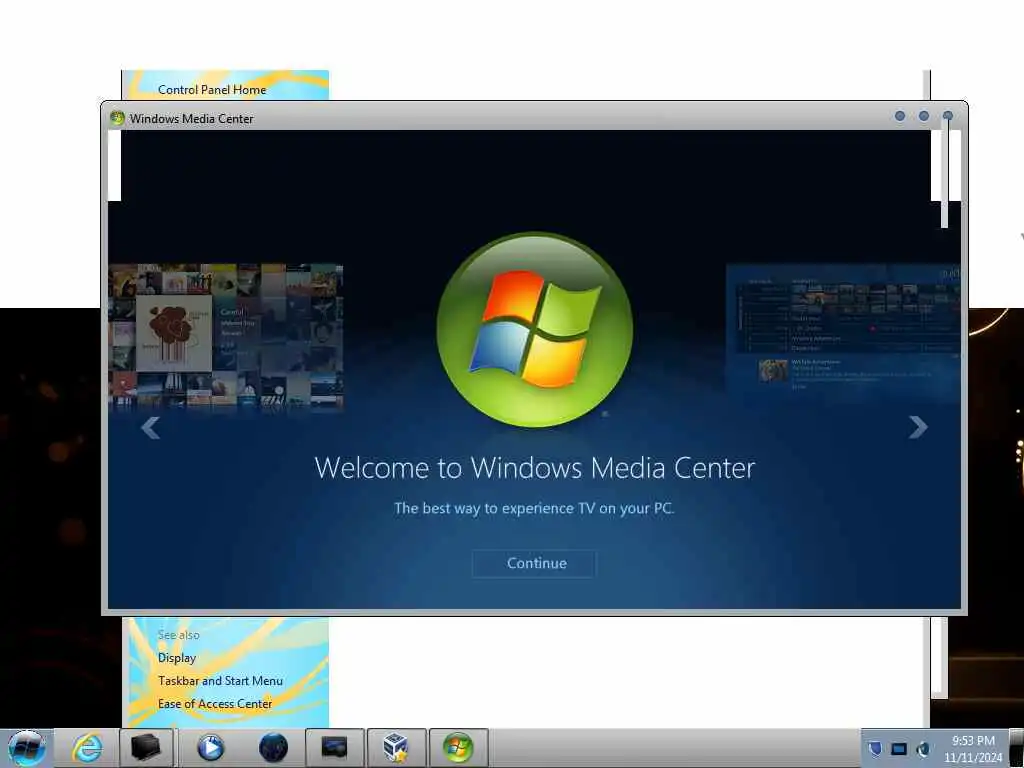
Task: Open the clock showing 9:53 PM
Action: [973, 749]
